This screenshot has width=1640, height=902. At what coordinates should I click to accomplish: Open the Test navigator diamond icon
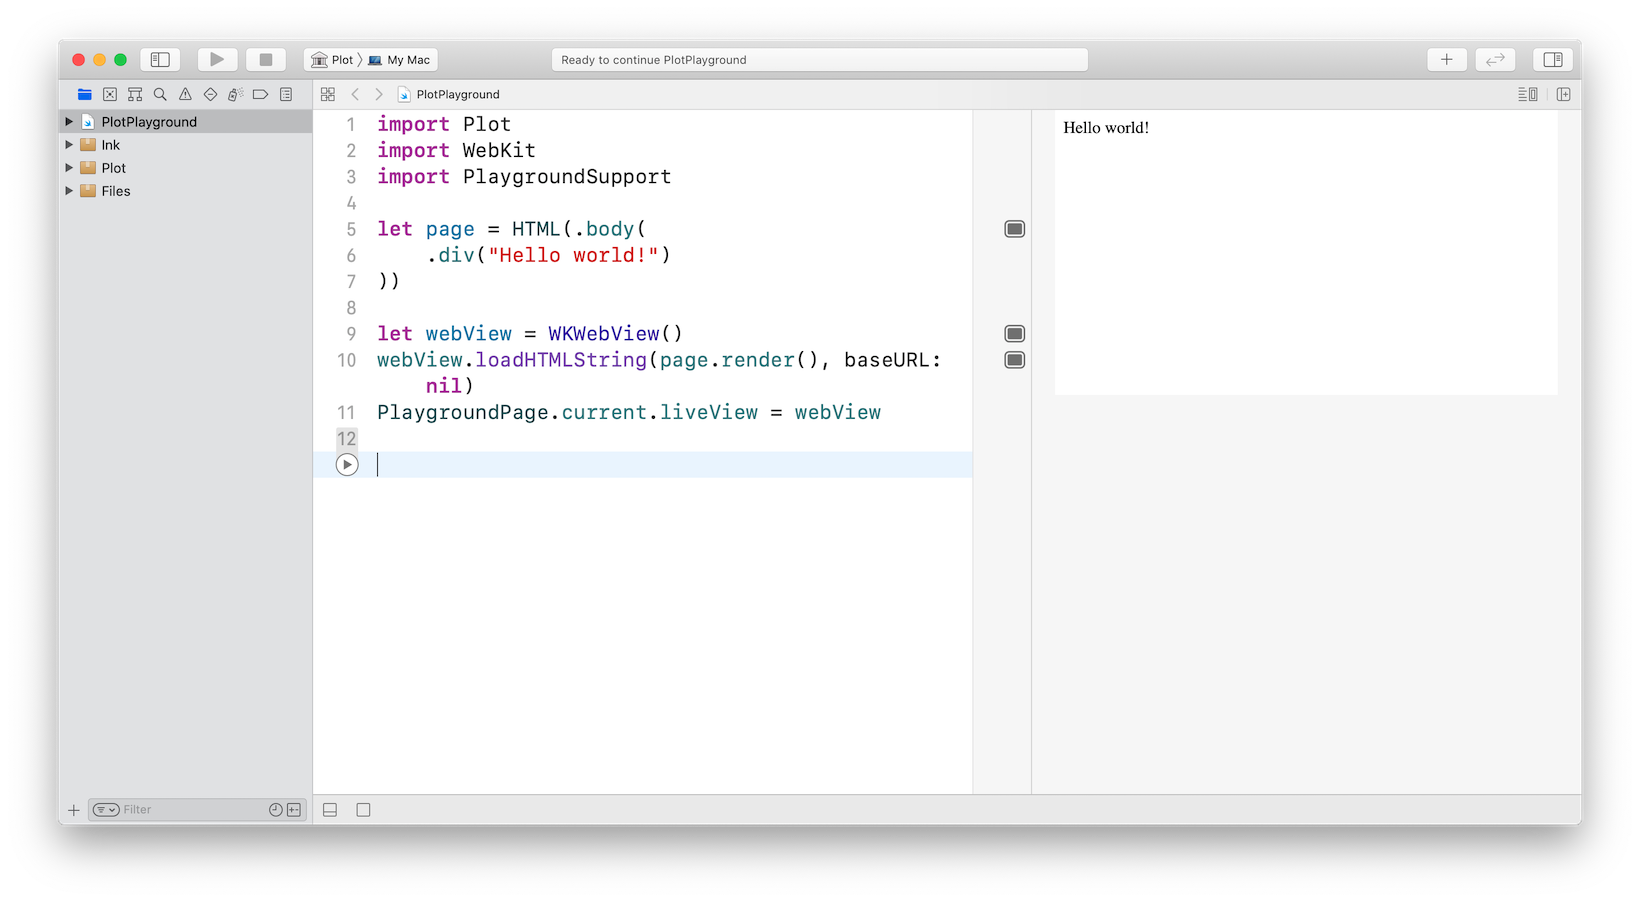pyautogui.click(x=210, y=94)
